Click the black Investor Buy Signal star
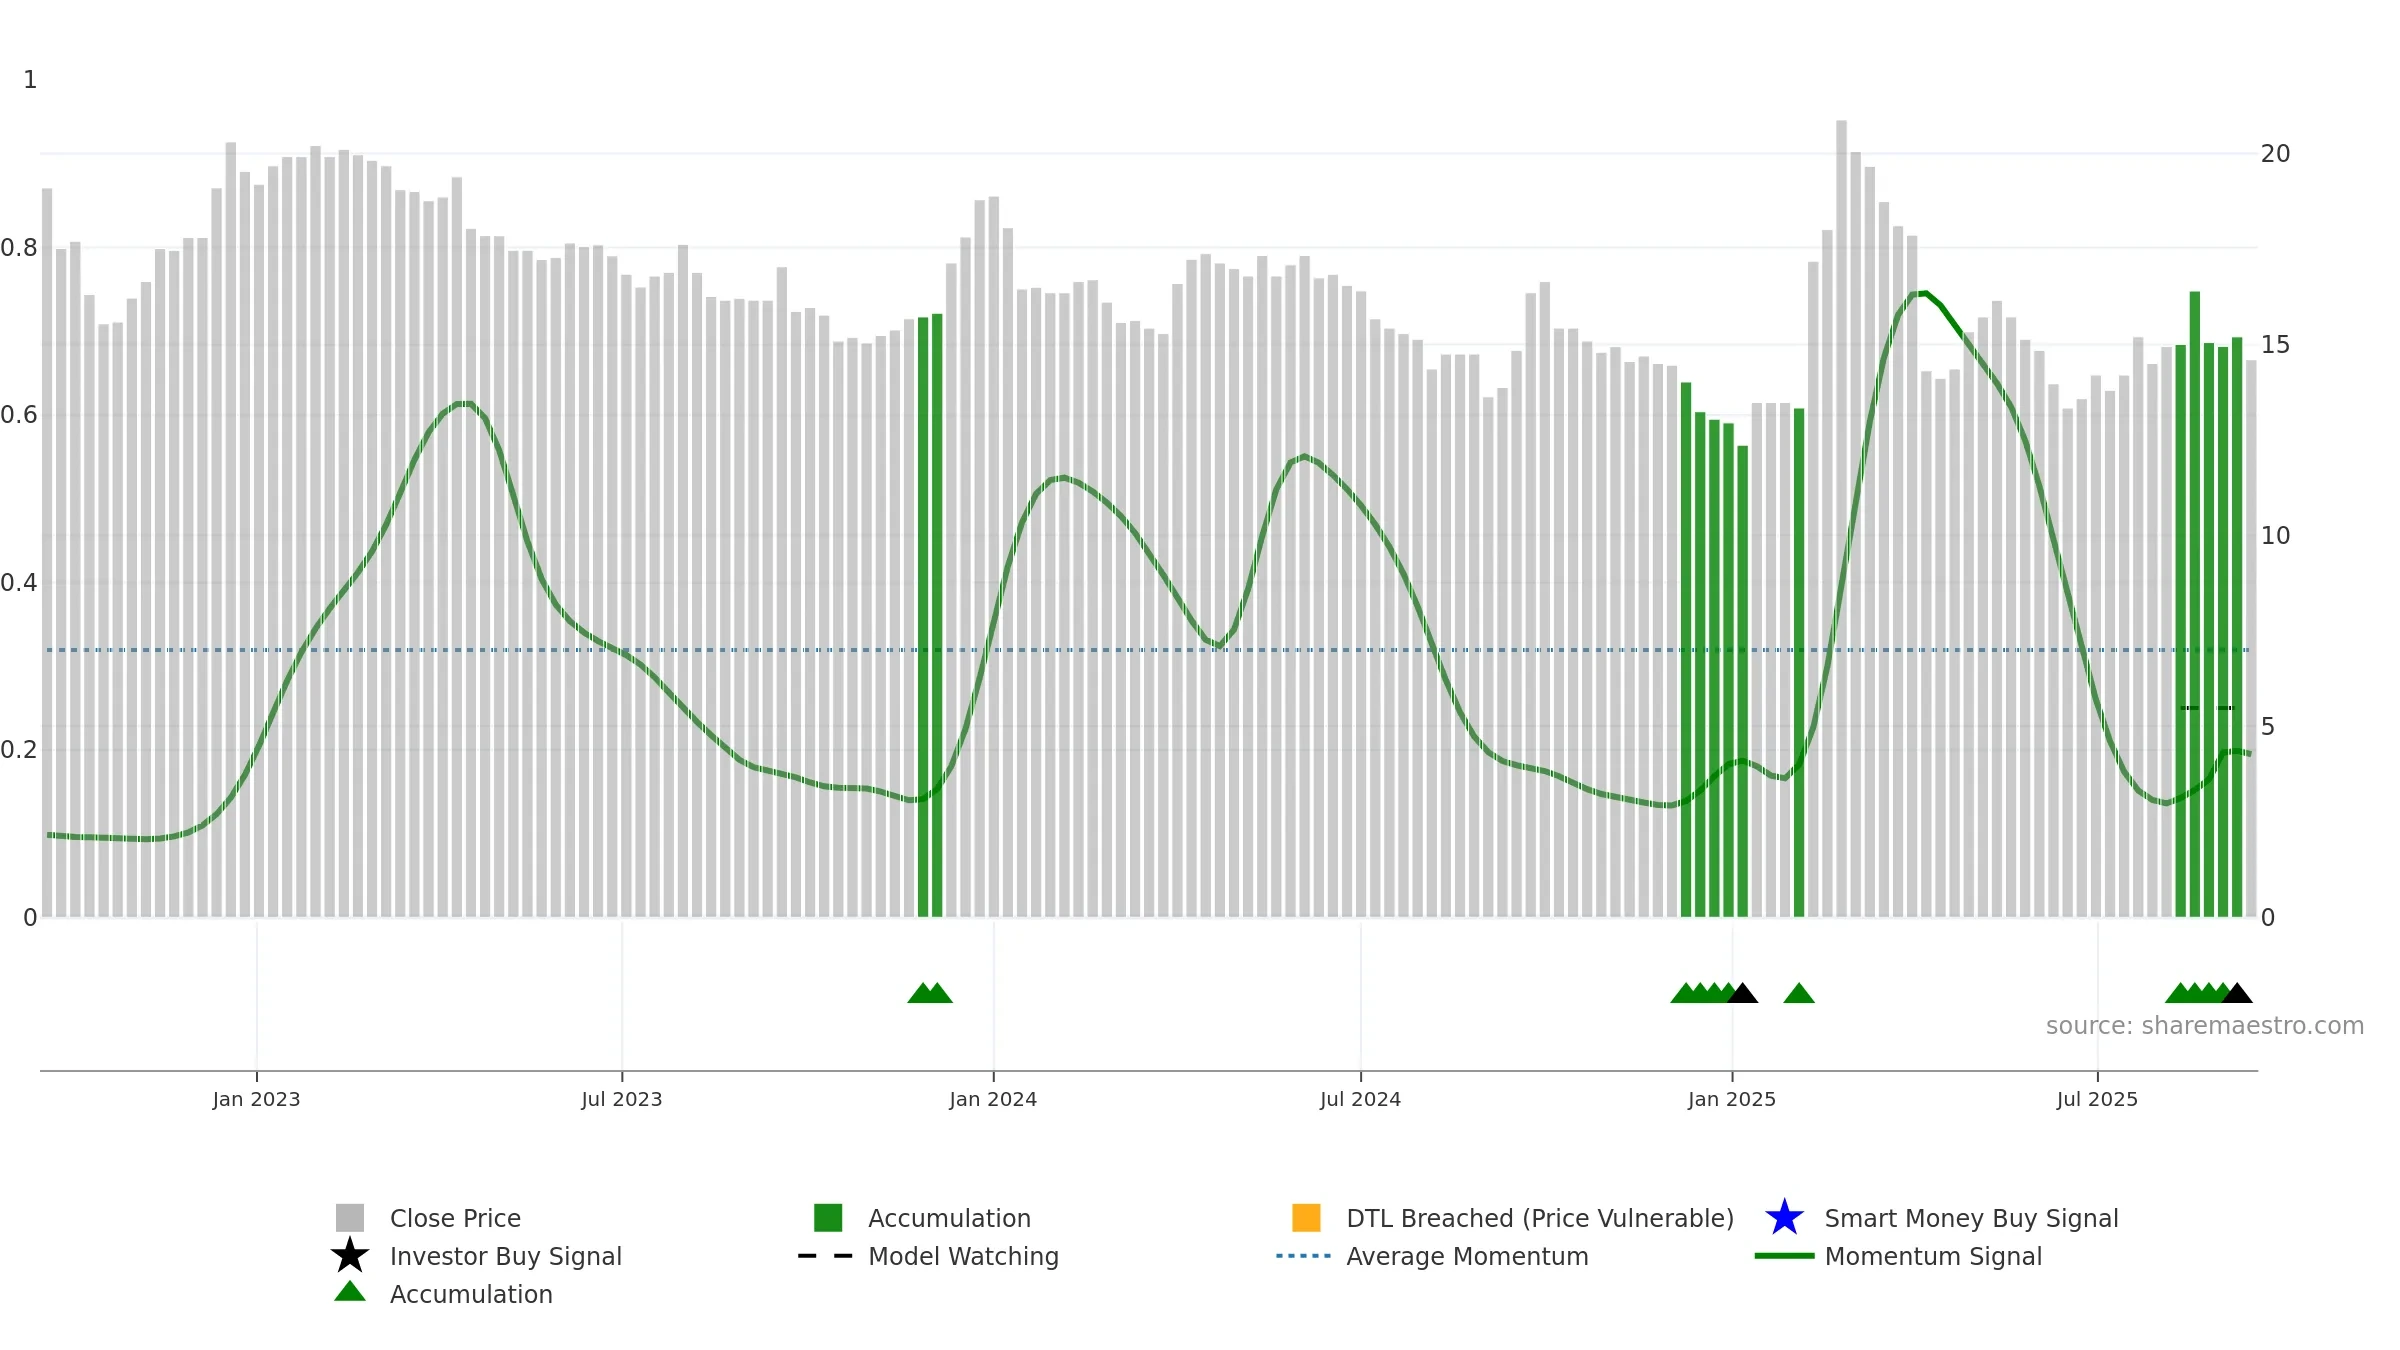 [350, 1255]
